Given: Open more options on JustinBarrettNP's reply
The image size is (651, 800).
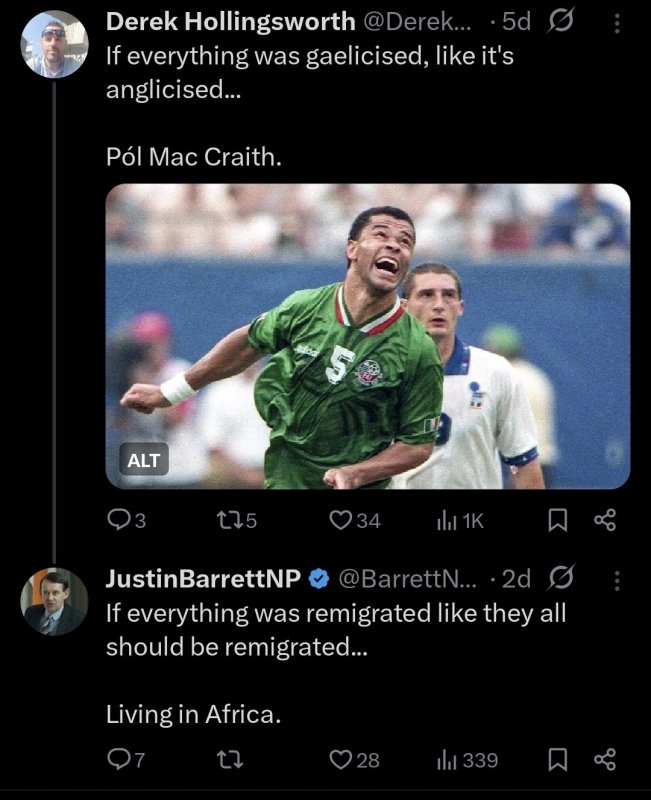Looking at the screenshot, I should (x=616, y=579).
